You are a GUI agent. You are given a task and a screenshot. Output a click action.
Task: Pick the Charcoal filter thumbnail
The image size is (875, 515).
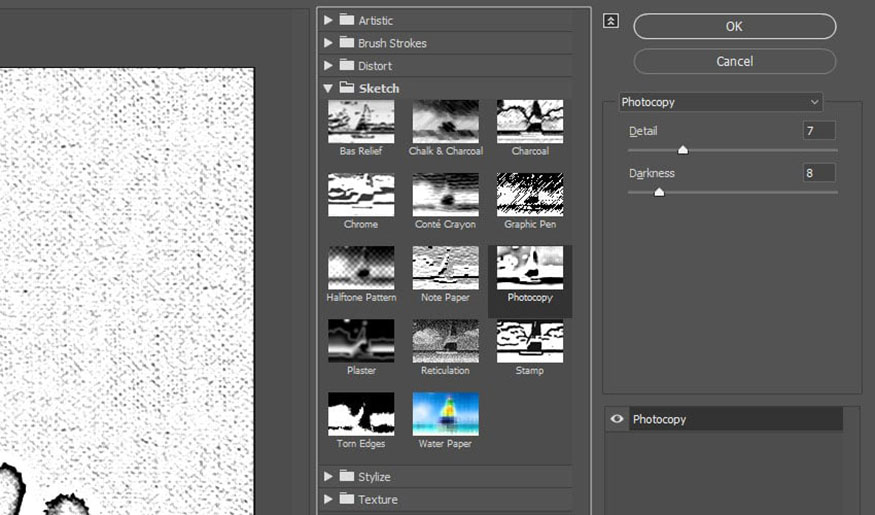coord(530,122)
